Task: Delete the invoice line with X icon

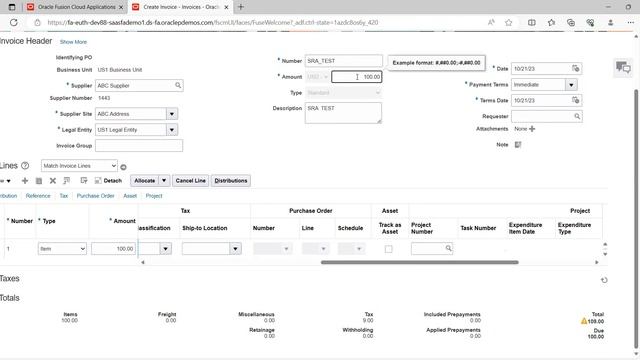Action: point(53,180)
